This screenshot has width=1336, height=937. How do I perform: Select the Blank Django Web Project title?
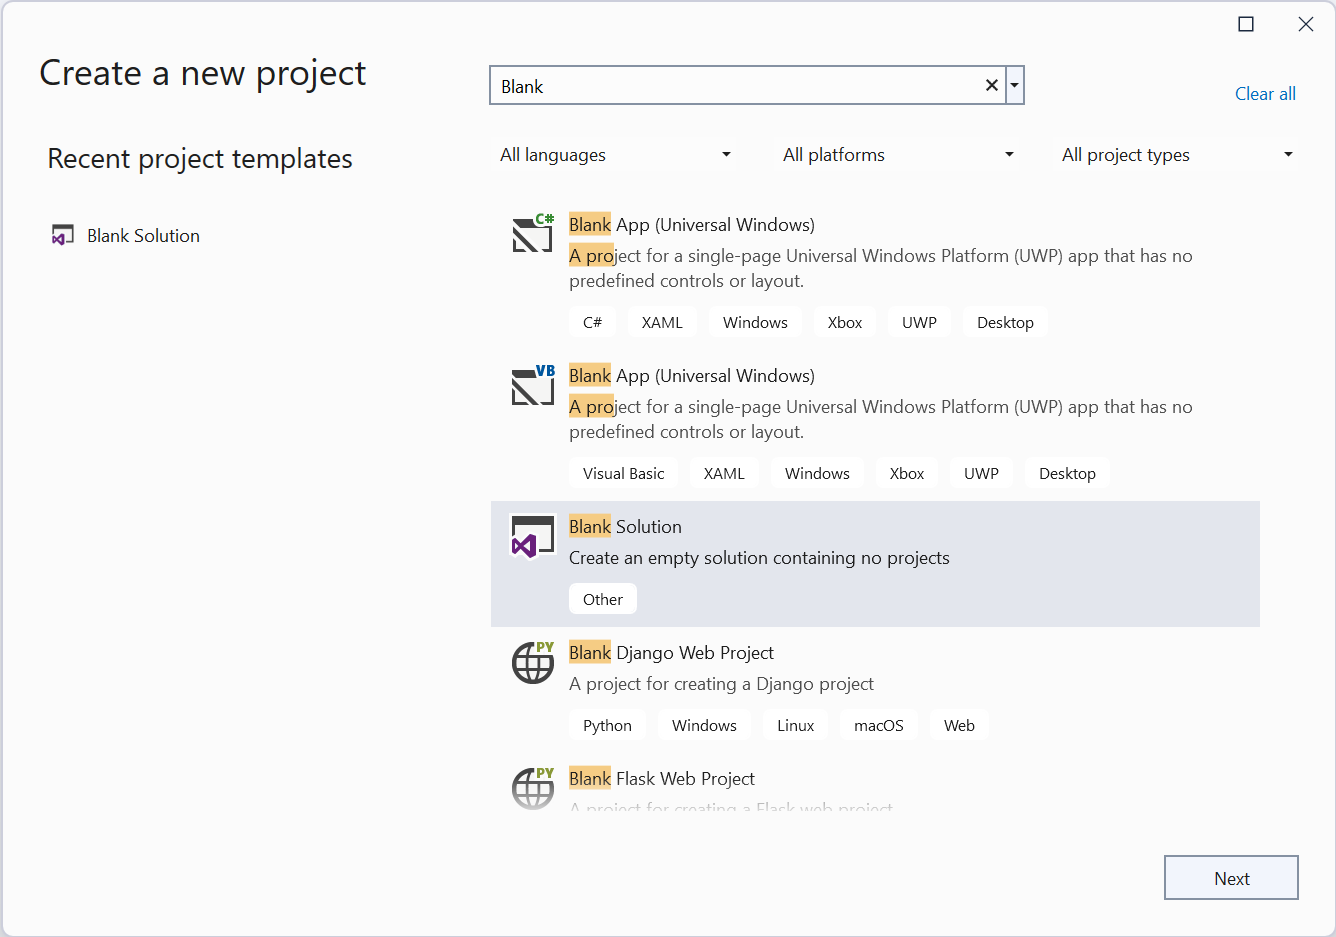[x=671, y=653]
